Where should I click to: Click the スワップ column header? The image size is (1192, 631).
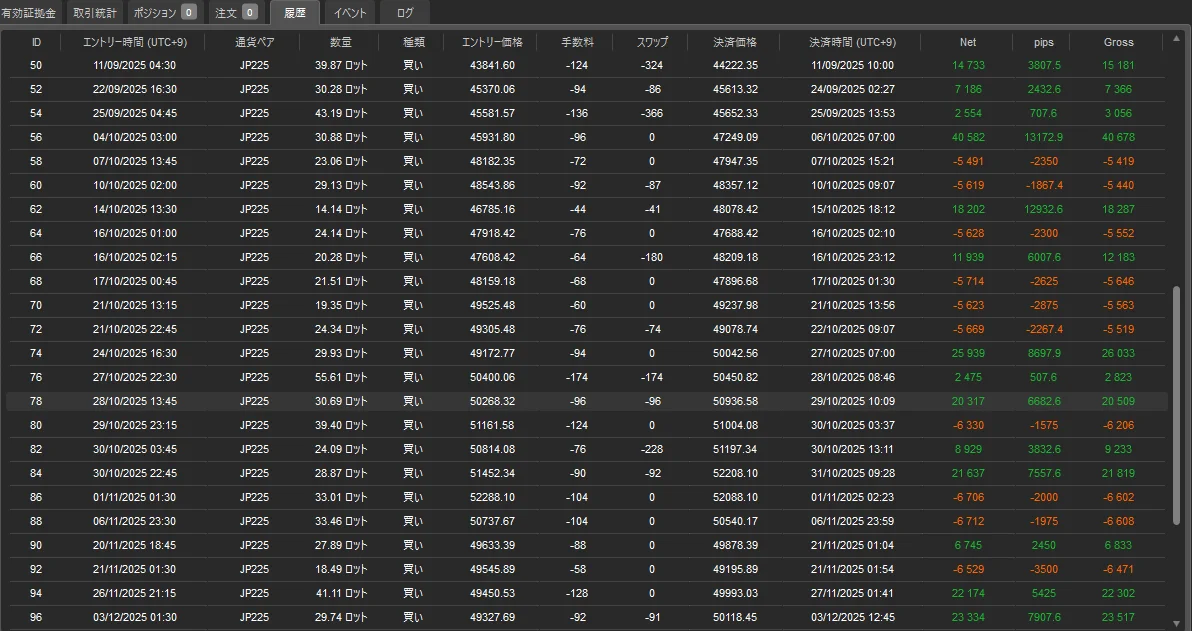(x=652, y=42)
